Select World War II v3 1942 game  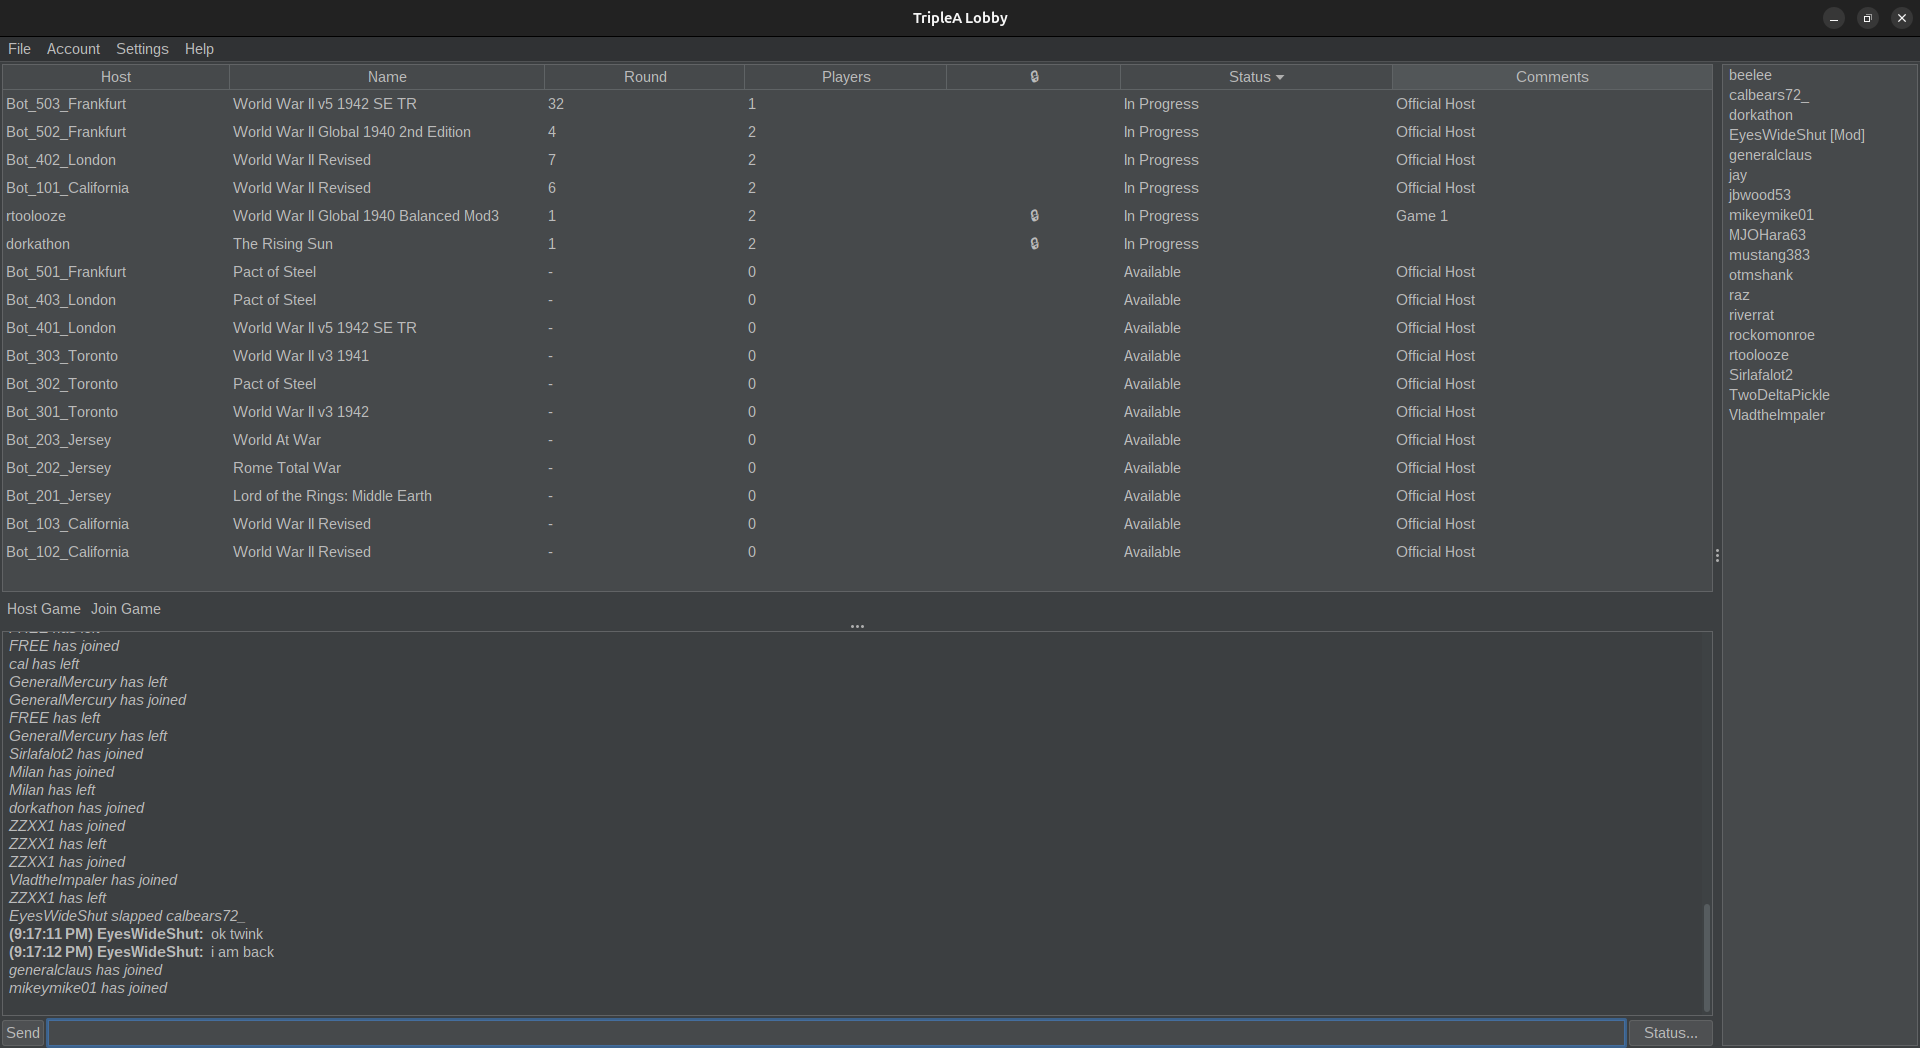point(301,412)
